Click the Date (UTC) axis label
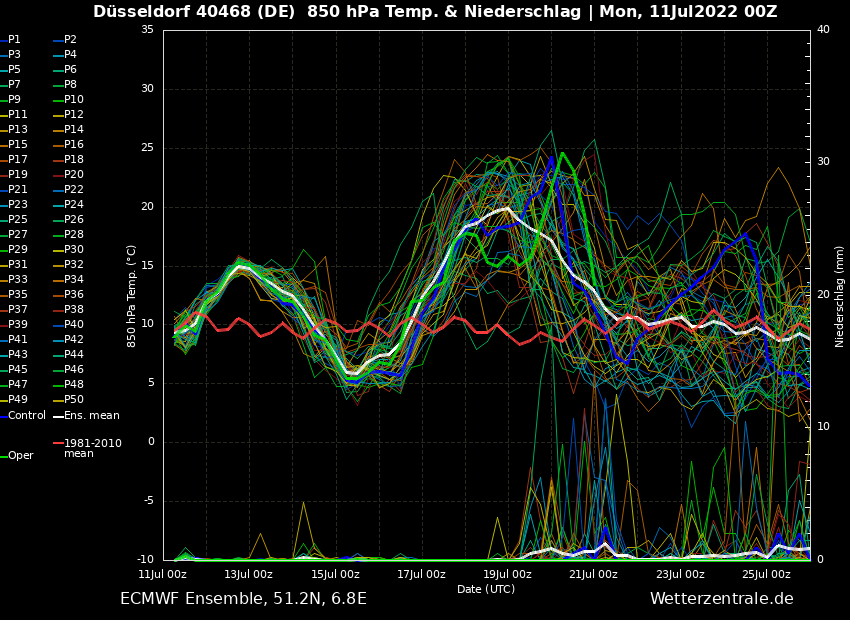 [486, 590]
